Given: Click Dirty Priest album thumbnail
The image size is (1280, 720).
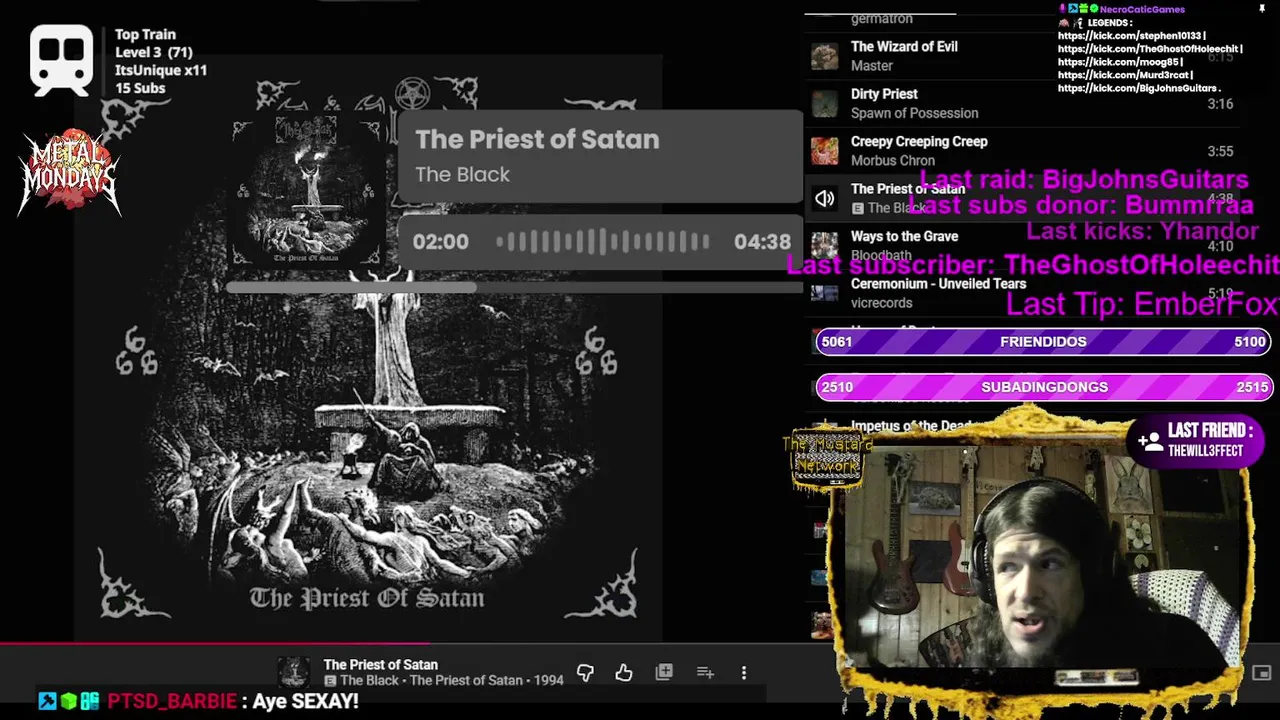Looking at the screenshot, I should [824, 103].
